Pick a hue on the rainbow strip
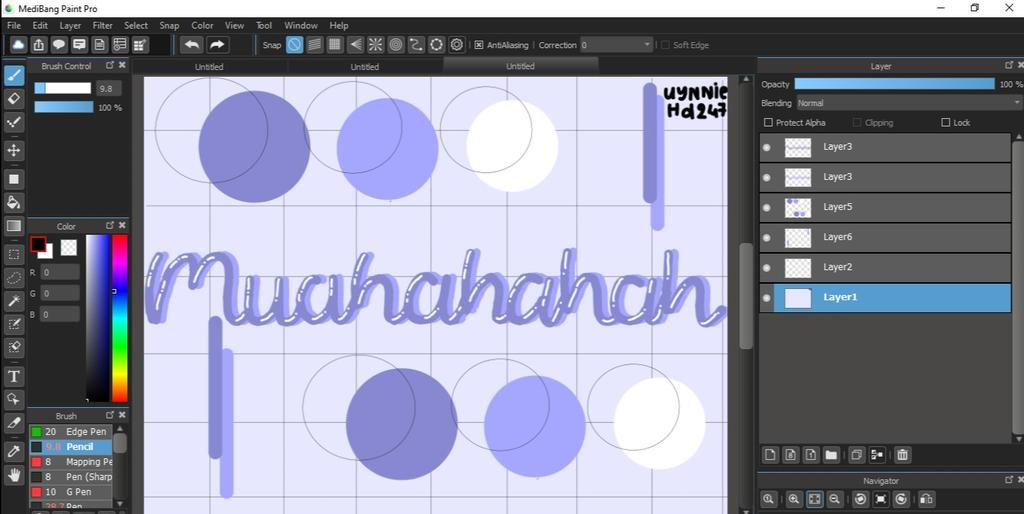 coord(120,318)
